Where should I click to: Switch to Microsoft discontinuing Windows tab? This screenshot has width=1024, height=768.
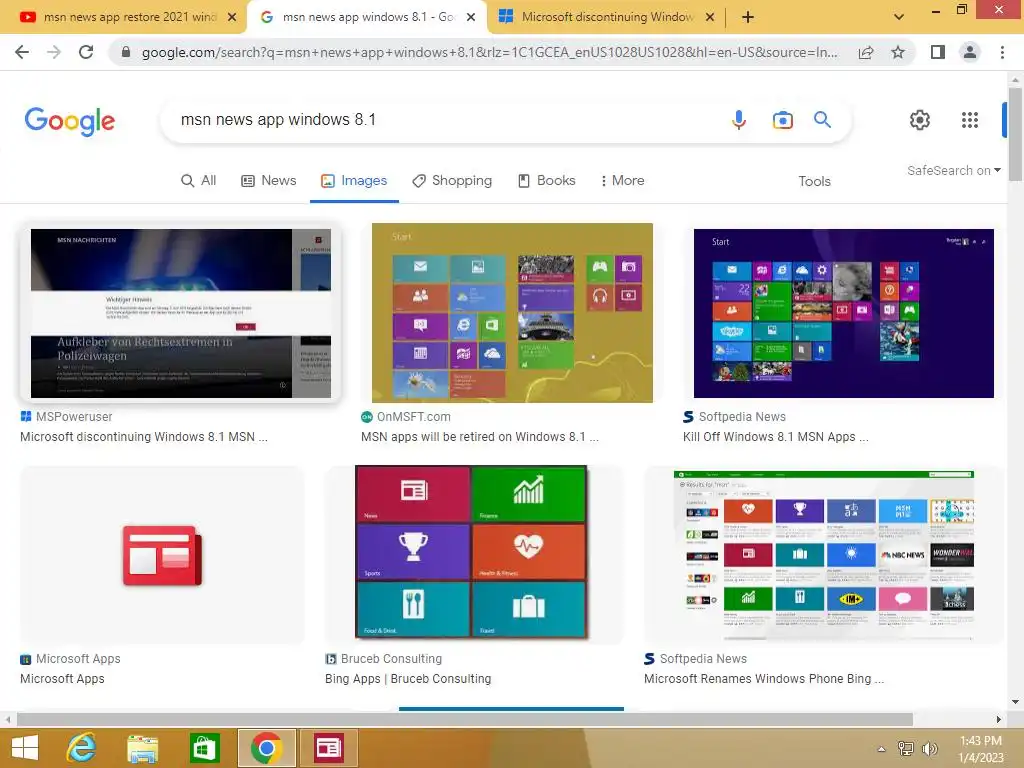[x=605, y=17]
